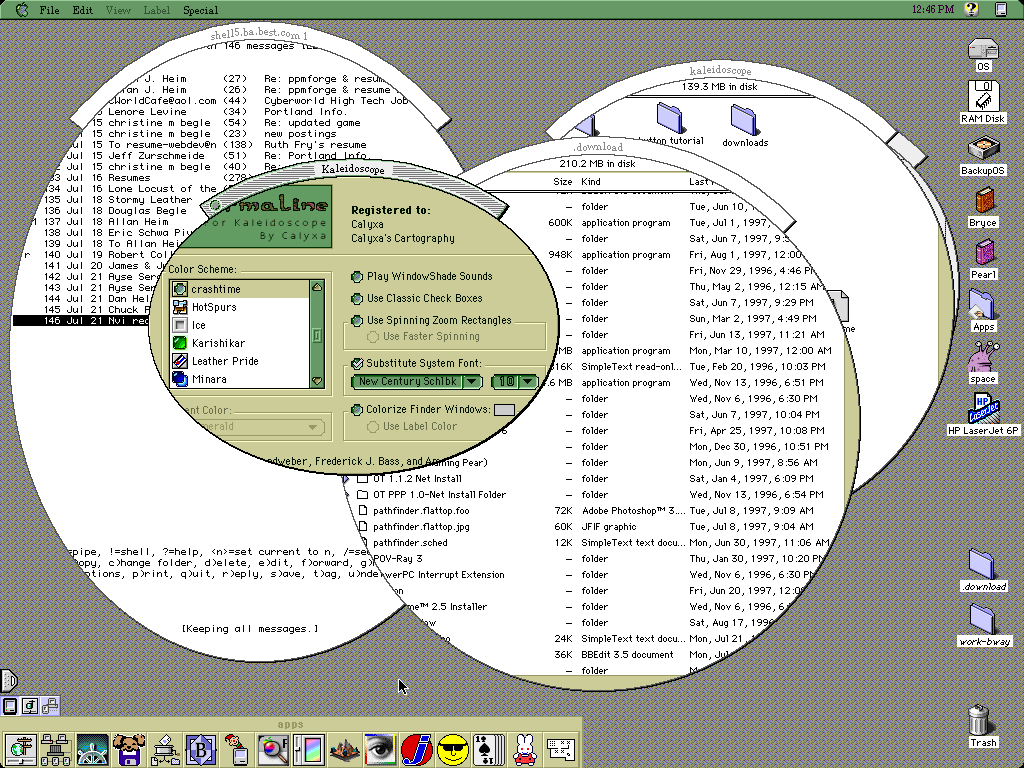
Task: Launch the eye image icon in apps bar
Action: pyautogui.click(x=380, y=749)
